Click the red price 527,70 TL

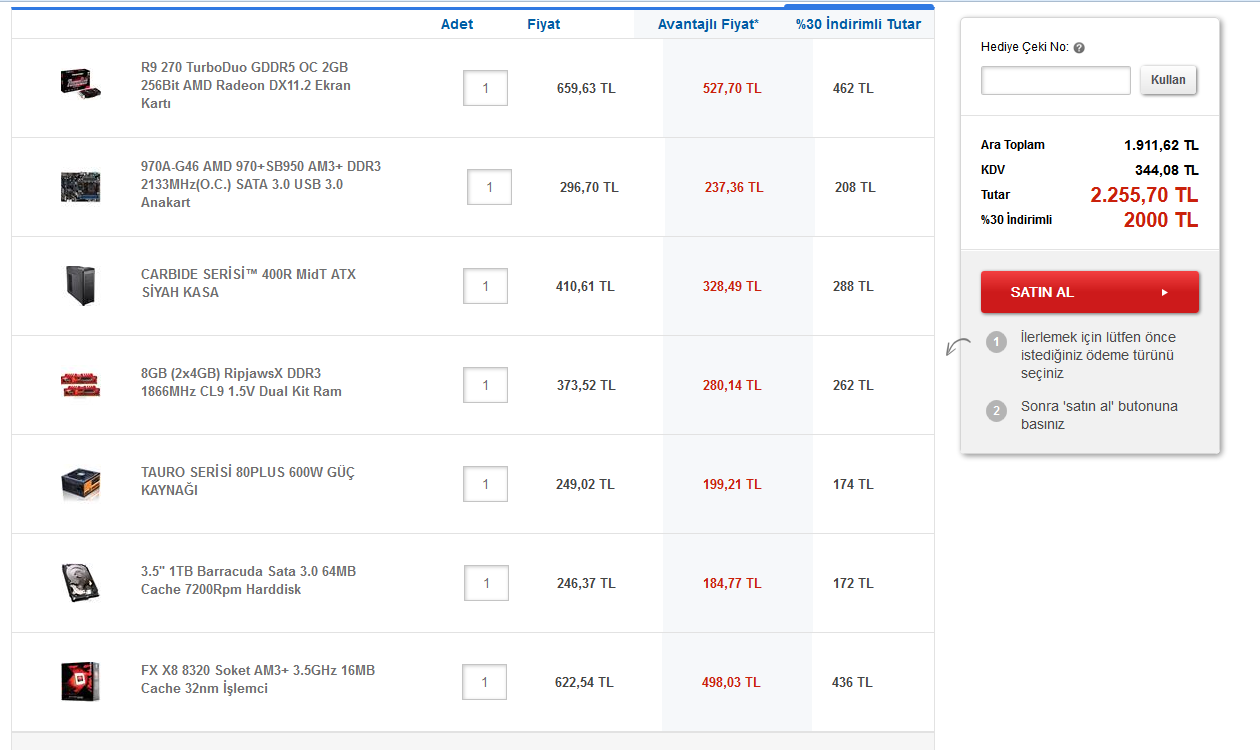tap(732, 88)
